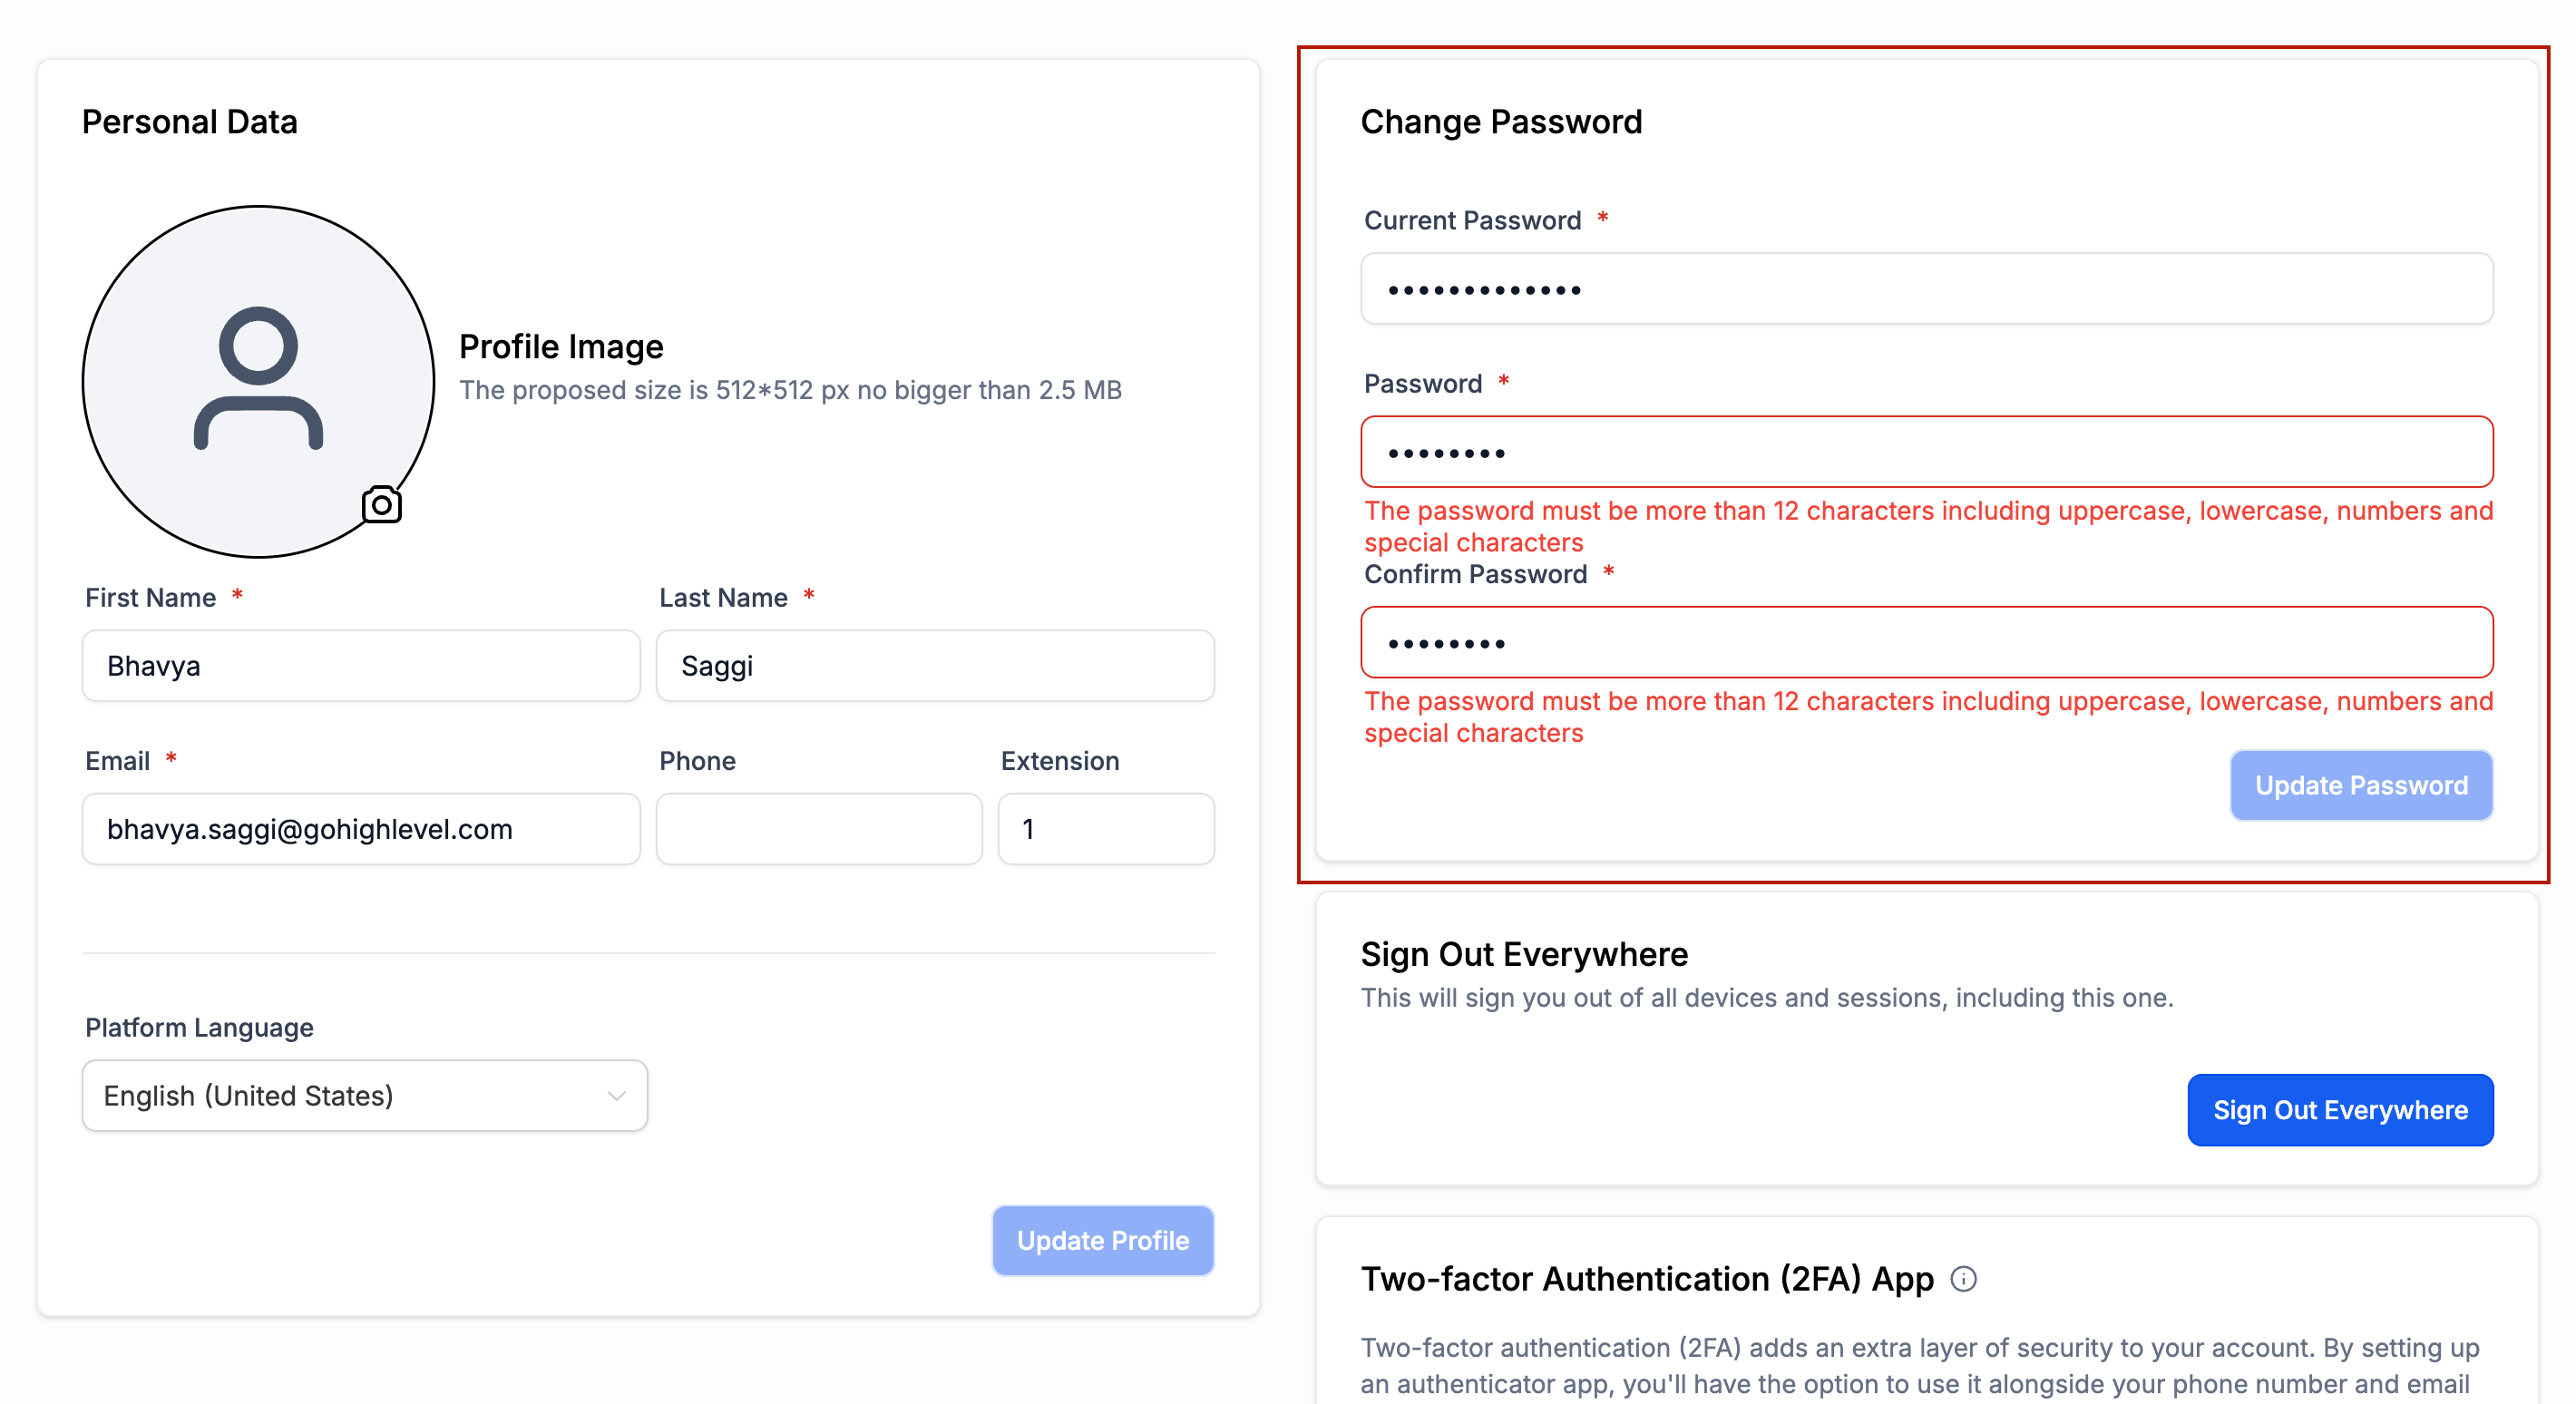The image size is (2576, 1404).
Task: Click the Two-factor Authentication (2FA) App heading
Action: point(1647,1279)
